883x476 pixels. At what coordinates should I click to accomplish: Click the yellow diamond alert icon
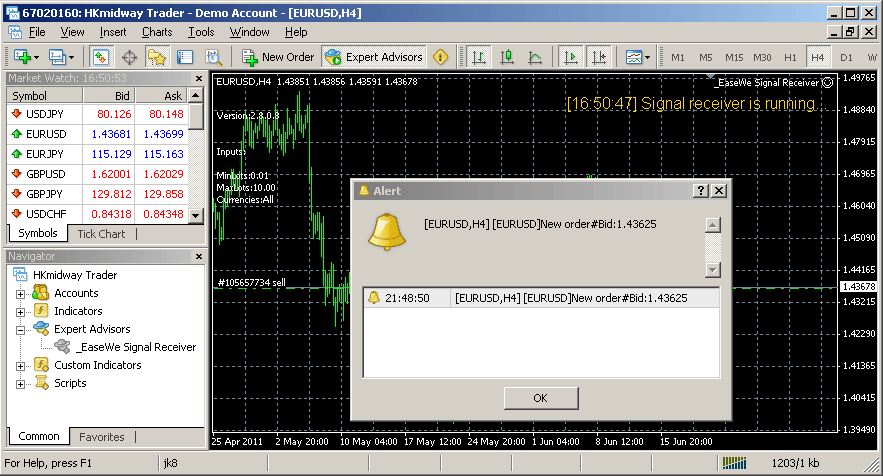tap(440, 57)
